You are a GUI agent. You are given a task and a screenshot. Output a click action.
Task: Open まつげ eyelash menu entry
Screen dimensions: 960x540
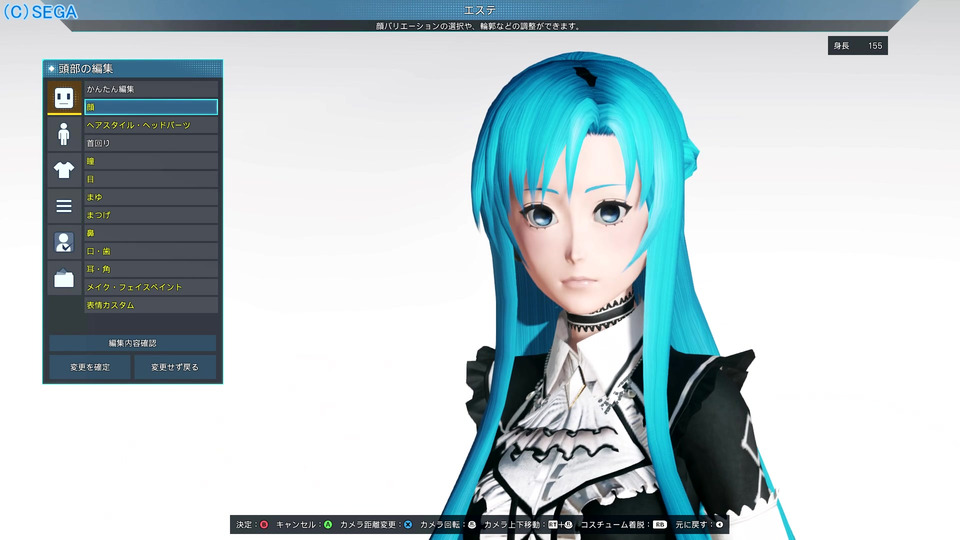(151, 215)
